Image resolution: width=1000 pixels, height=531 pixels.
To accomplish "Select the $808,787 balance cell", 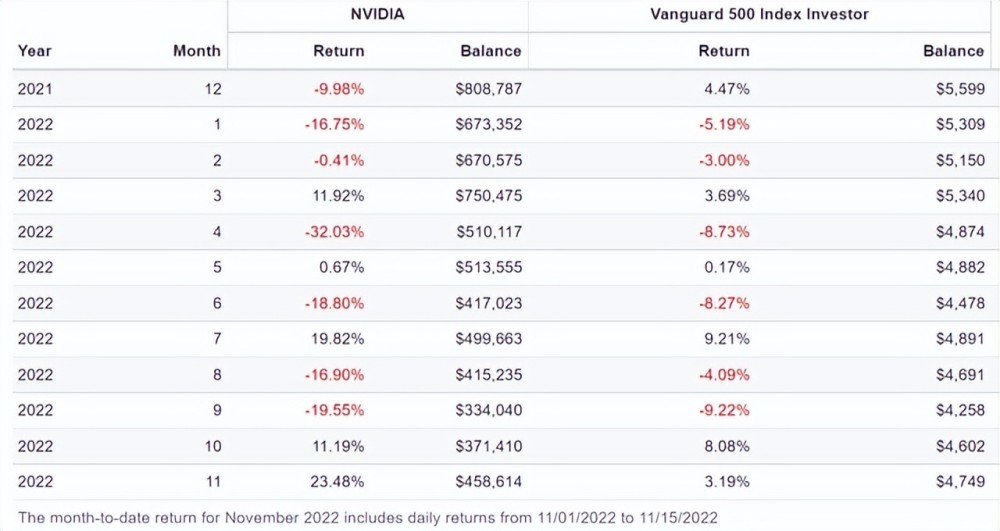I will 488,89.
